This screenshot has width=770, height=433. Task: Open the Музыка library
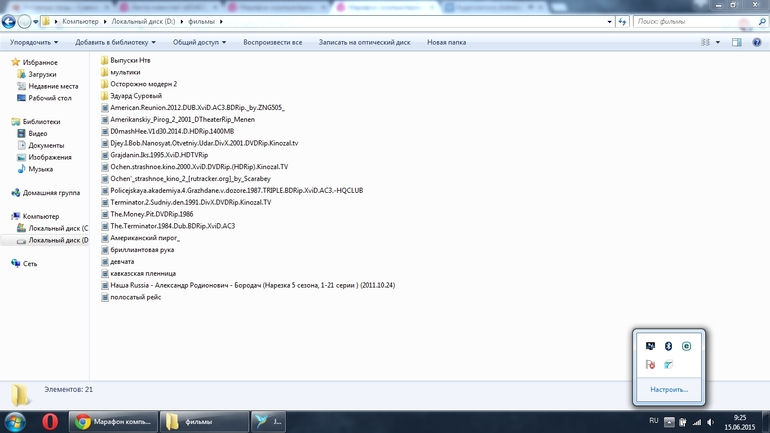(x=35, y=169)
